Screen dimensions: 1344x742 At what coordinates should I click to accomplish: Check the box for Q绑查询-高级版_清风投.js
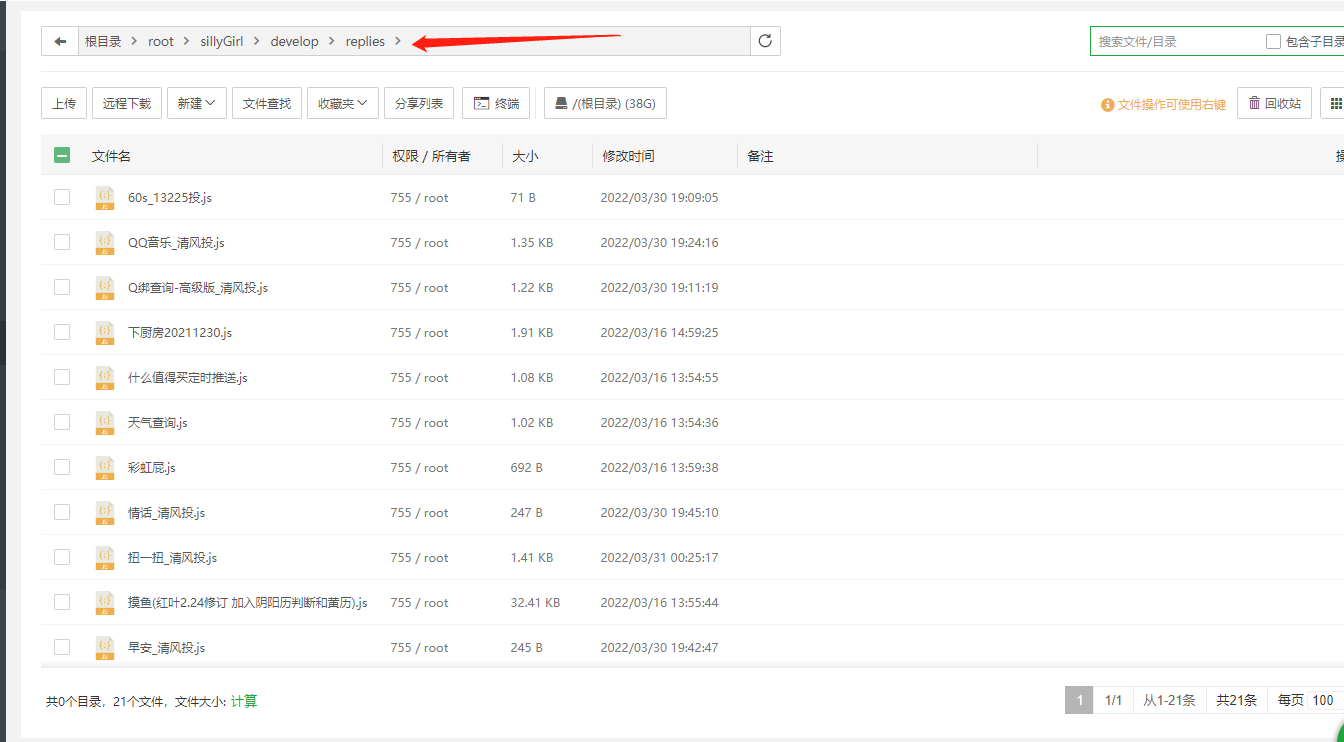(62, 287)
